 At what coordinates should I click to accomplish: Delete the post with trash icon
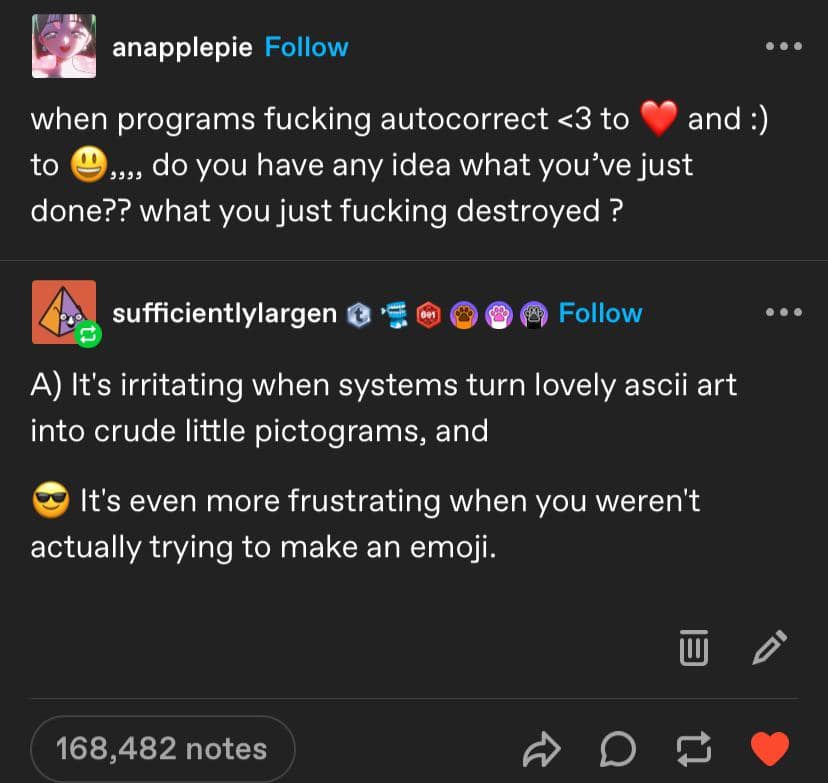pyautogui.click(x=693, y=648)
